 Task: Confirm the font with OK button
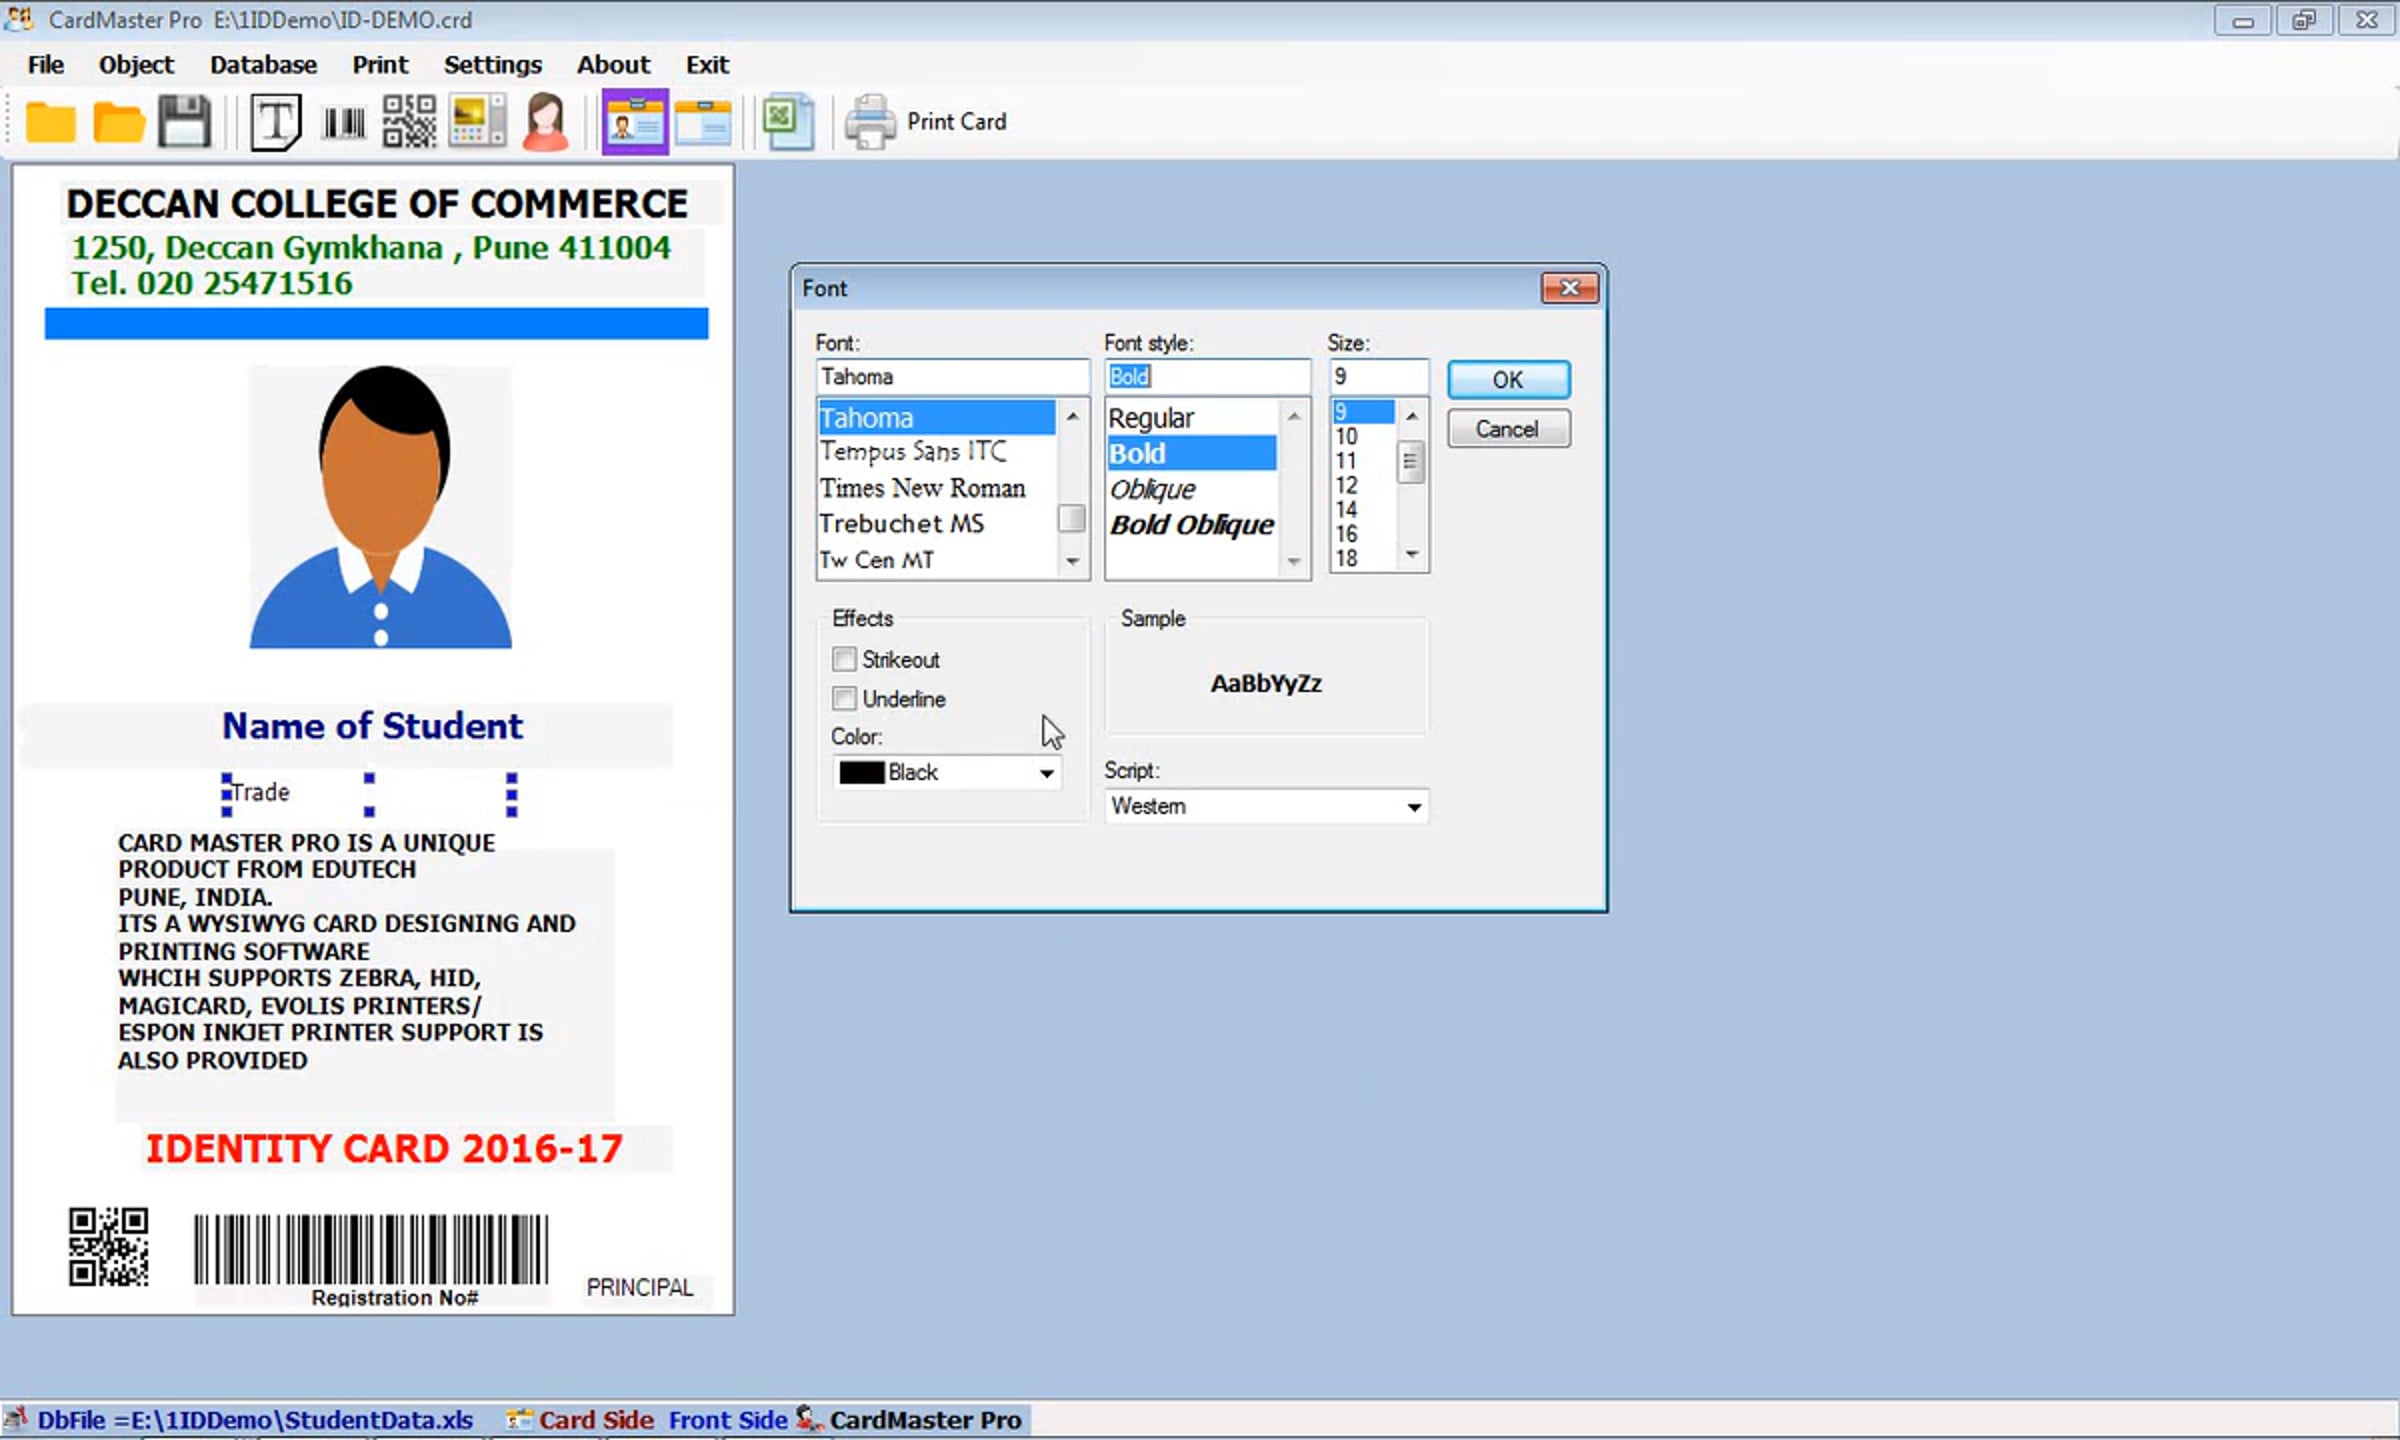coord(1508,380)
